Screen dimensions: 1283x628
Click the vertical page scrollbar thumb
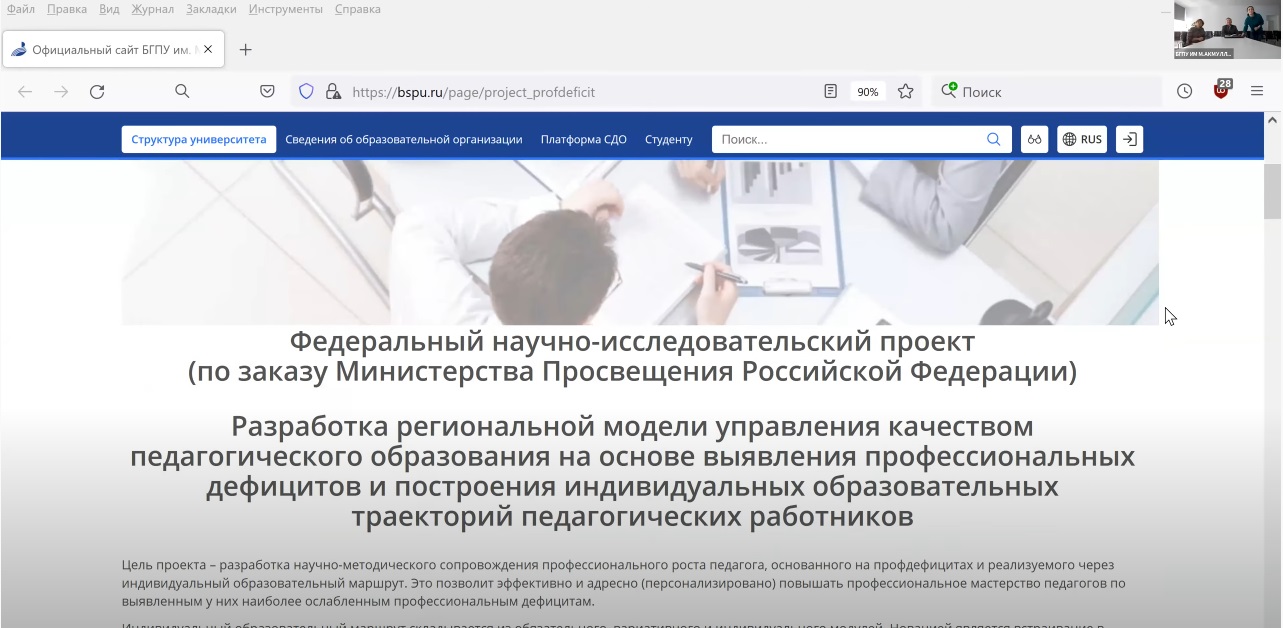(x=1272, y=190)
